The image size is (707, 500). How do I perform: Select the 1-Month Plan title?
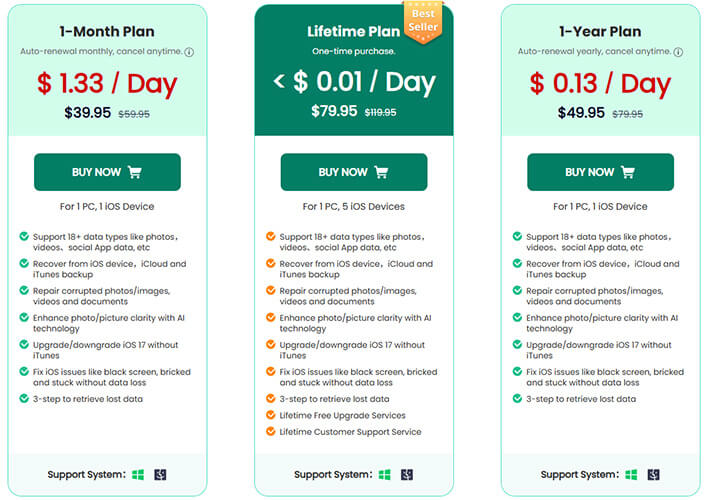coord(107,32)
